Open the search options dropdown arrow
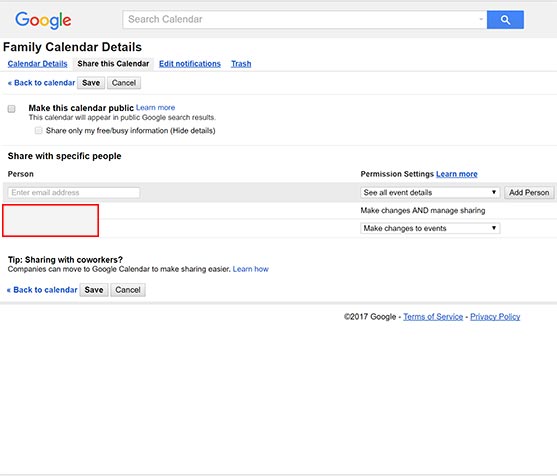The image size is (557, 476). (481, 19)
